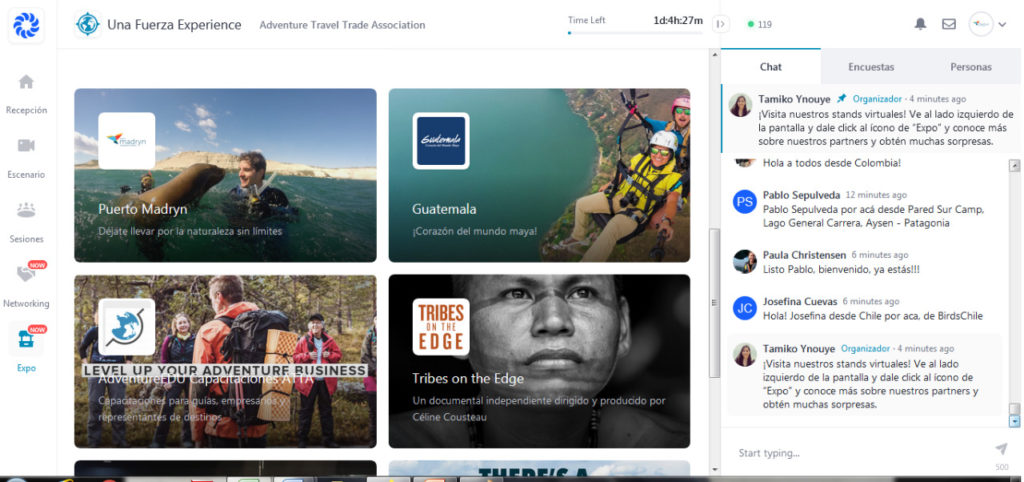Select the Expo booth icon
Viewport: 1024px width, 482px height.
(x=26, y=339)
